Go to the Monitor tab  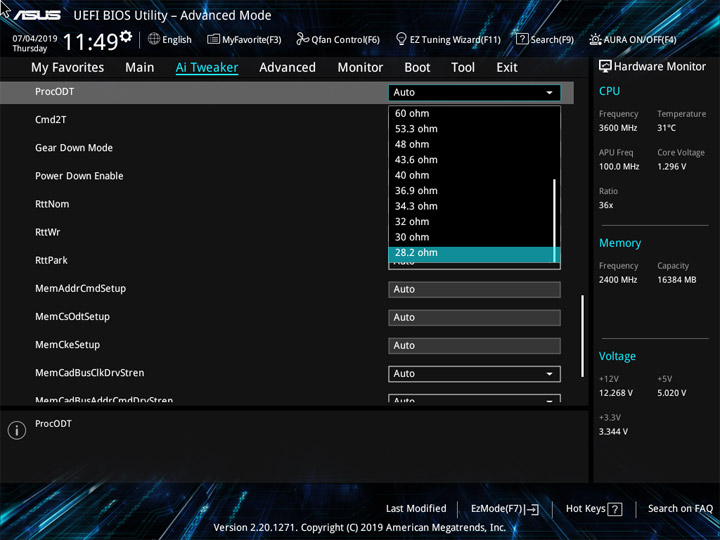pos(360,68)
